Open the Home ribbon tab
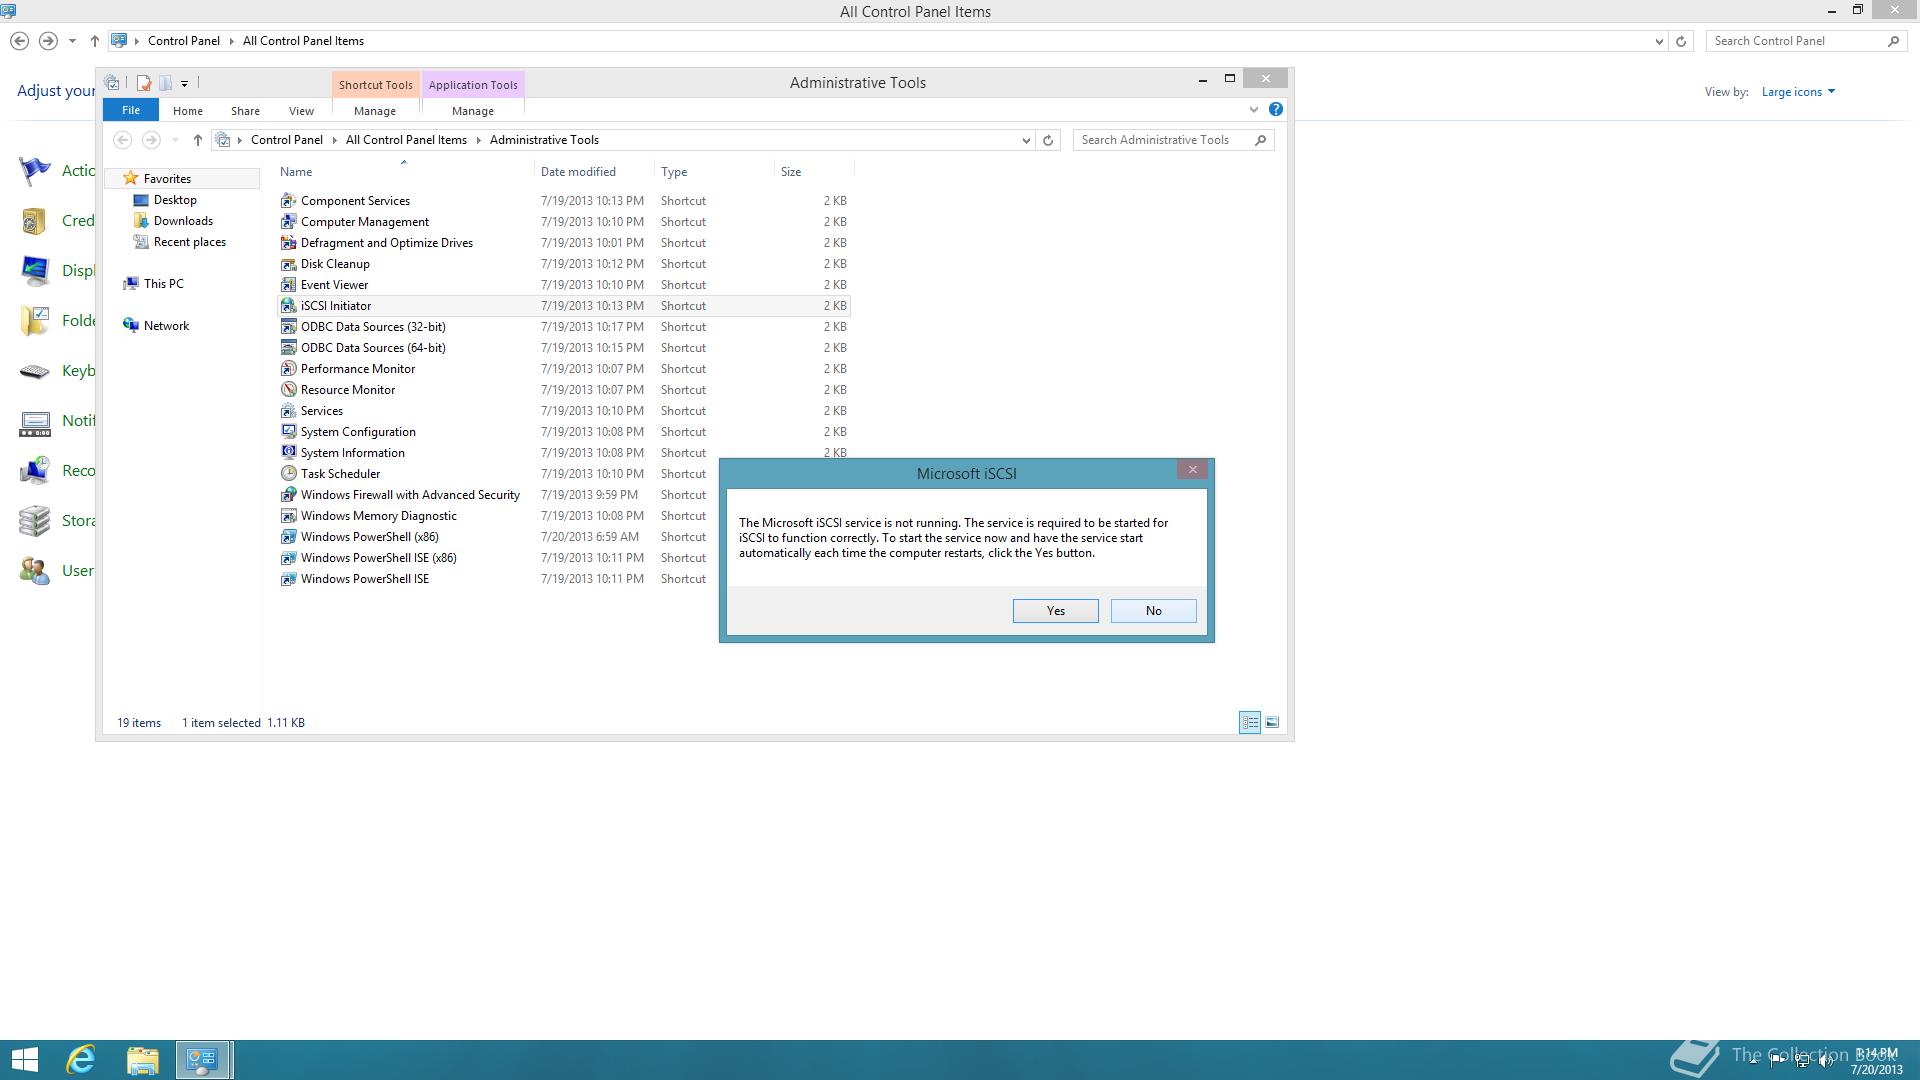The image size is (1920, 1080). [x=187, y=111]
